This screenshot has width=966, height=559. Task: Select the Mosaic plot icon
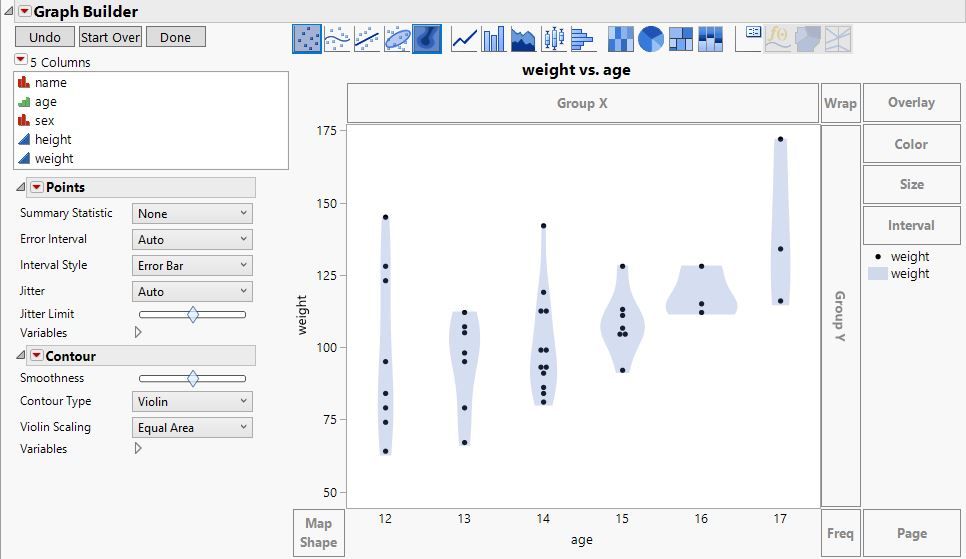[x=710, y=39]
